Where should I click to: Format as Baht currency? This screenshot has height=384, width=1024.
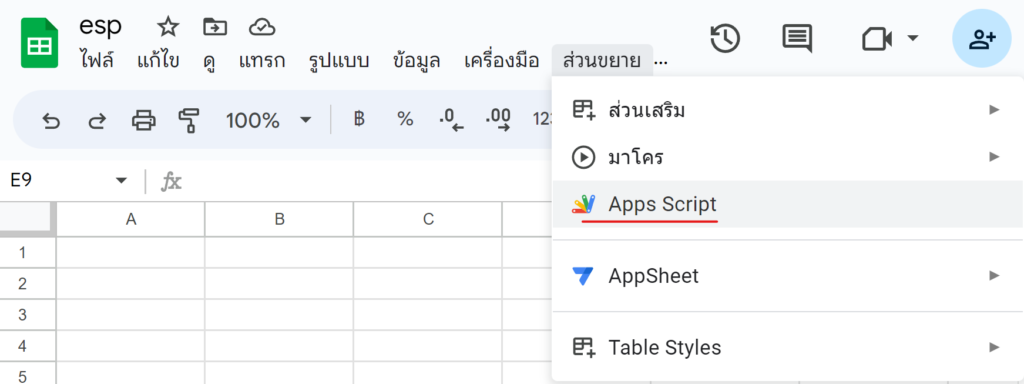(358, 120)
